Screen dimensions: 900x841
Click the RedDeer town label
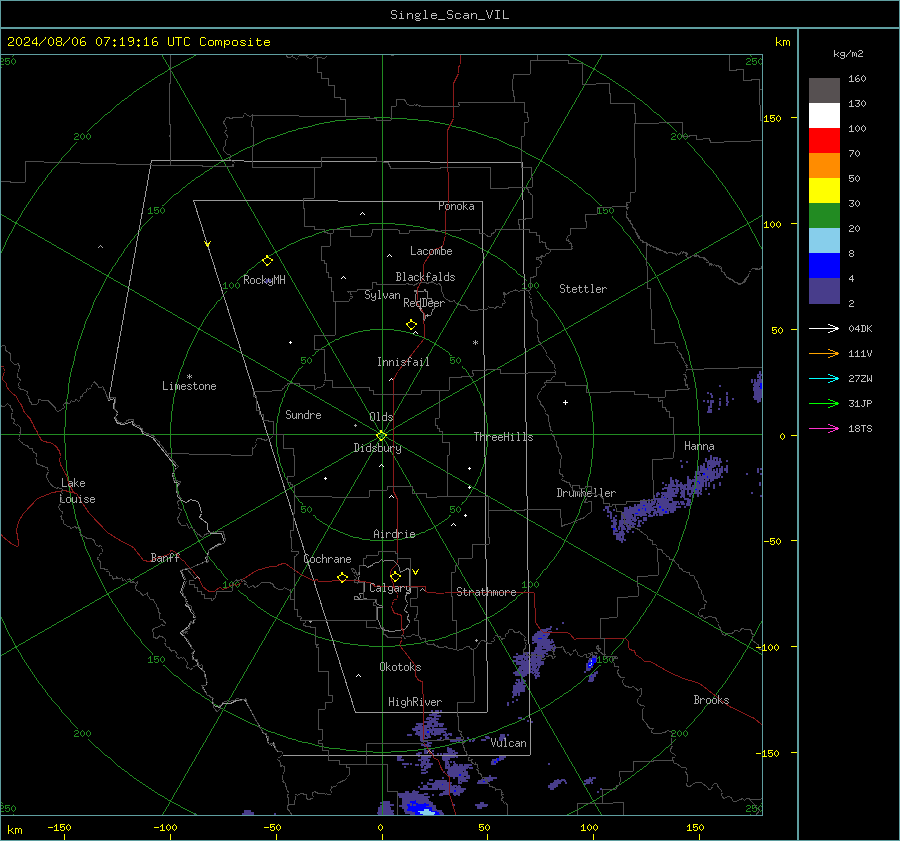pyautogui.click(x=424, y=303)
